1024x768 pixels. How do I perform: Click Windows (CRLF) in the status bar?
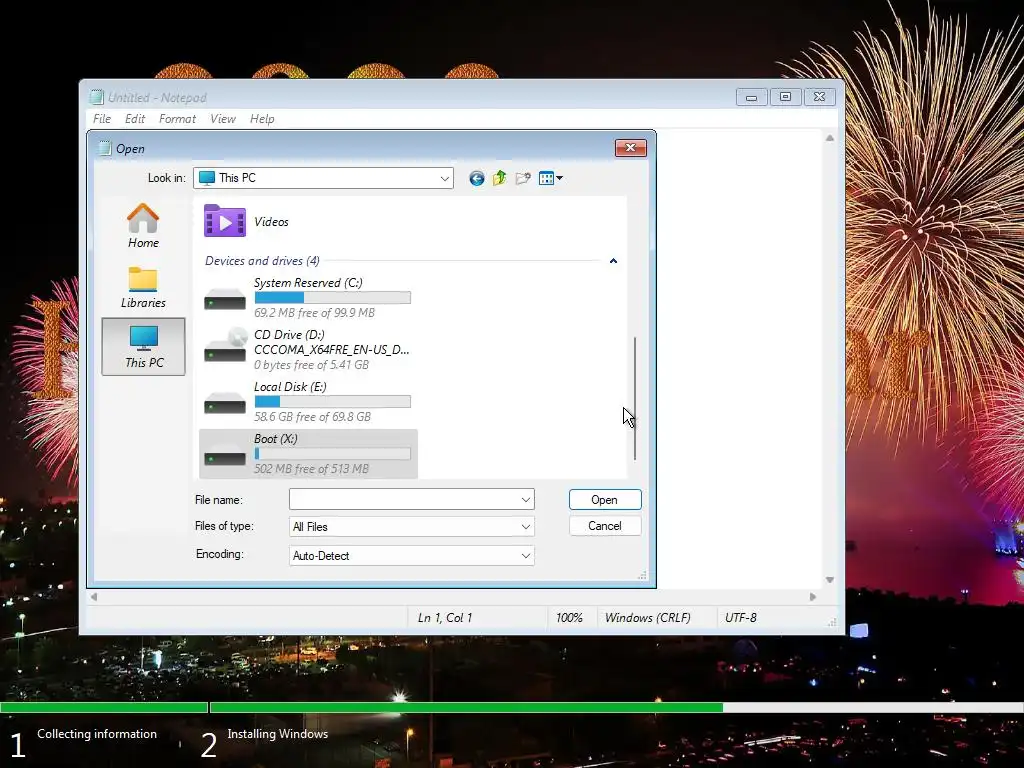pyautogui.click(x=647, y=617)
